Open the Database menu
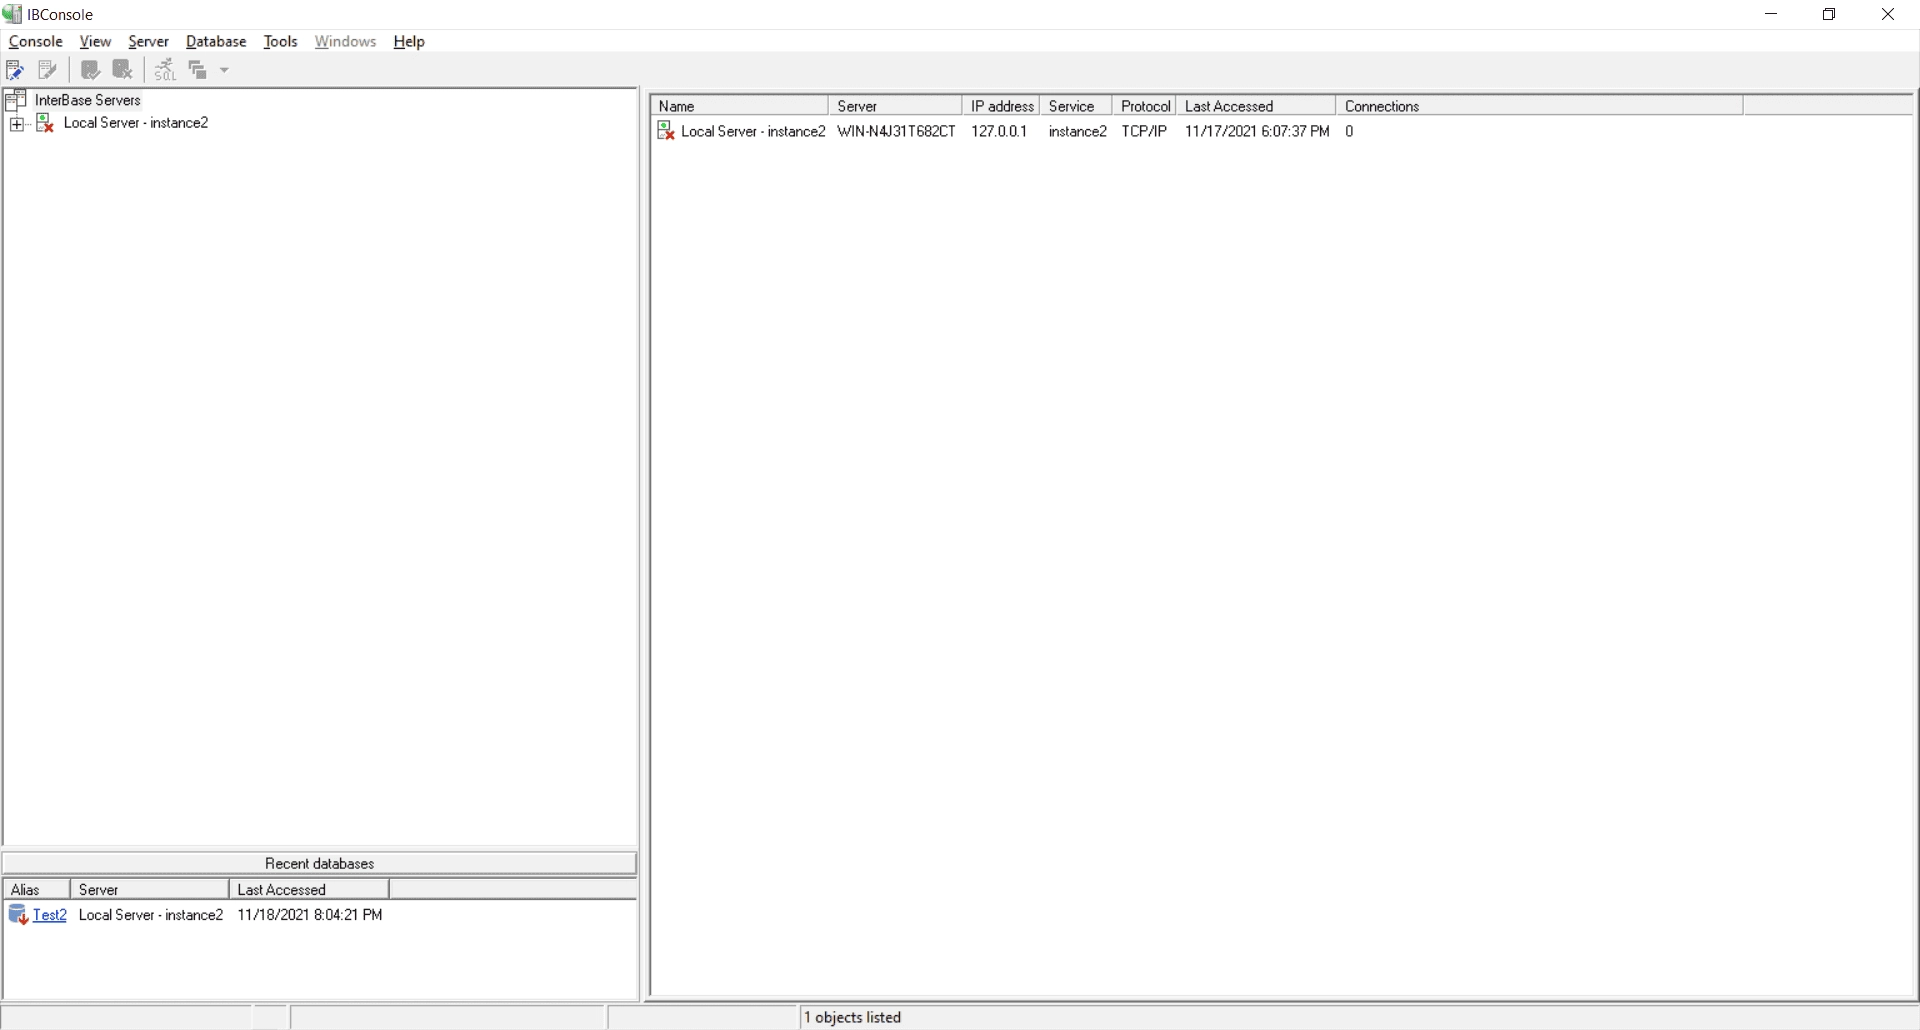The image size is (1920, 1030). pyautogui.click(x=216, y=41)
